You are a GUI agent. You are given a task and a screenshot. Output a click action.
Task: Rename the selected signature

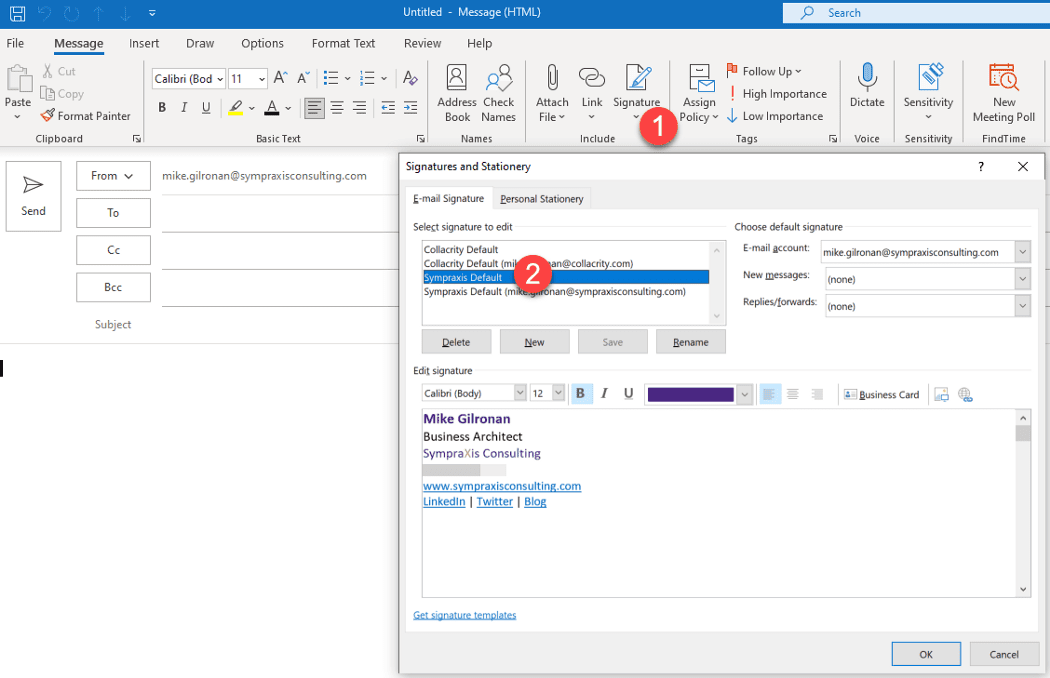point(690,341)
